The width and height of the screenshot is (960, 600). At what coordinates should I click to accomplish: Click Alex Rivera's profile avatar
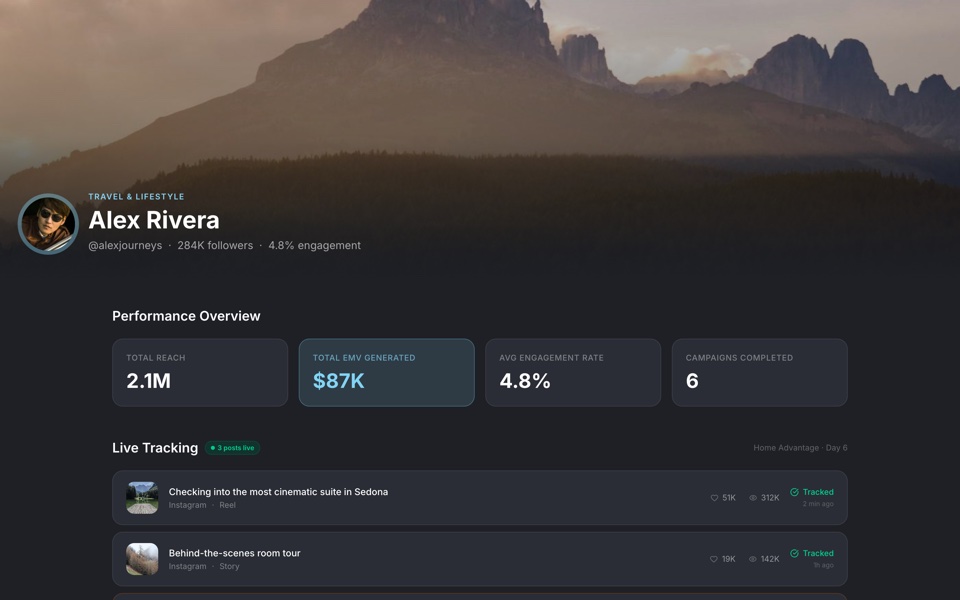click(x=48, y=224)
